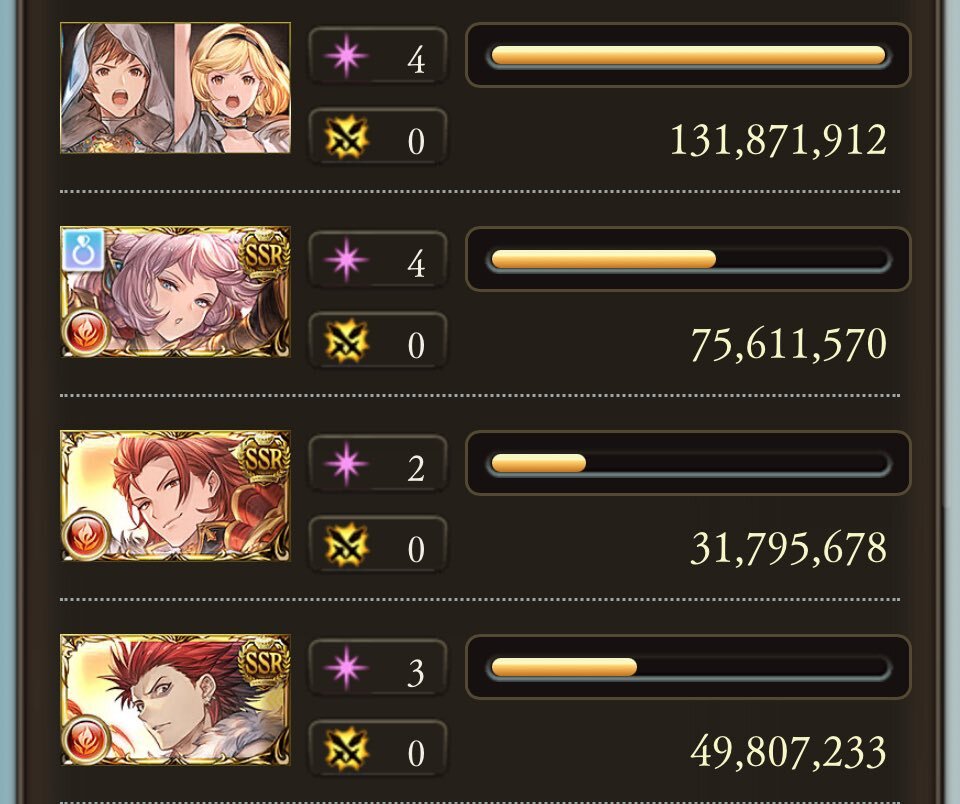This screenshot has width=960, height=804.
Task: Select the blue ring icon on pink-haired character
Action: click(x=83, y=250)
